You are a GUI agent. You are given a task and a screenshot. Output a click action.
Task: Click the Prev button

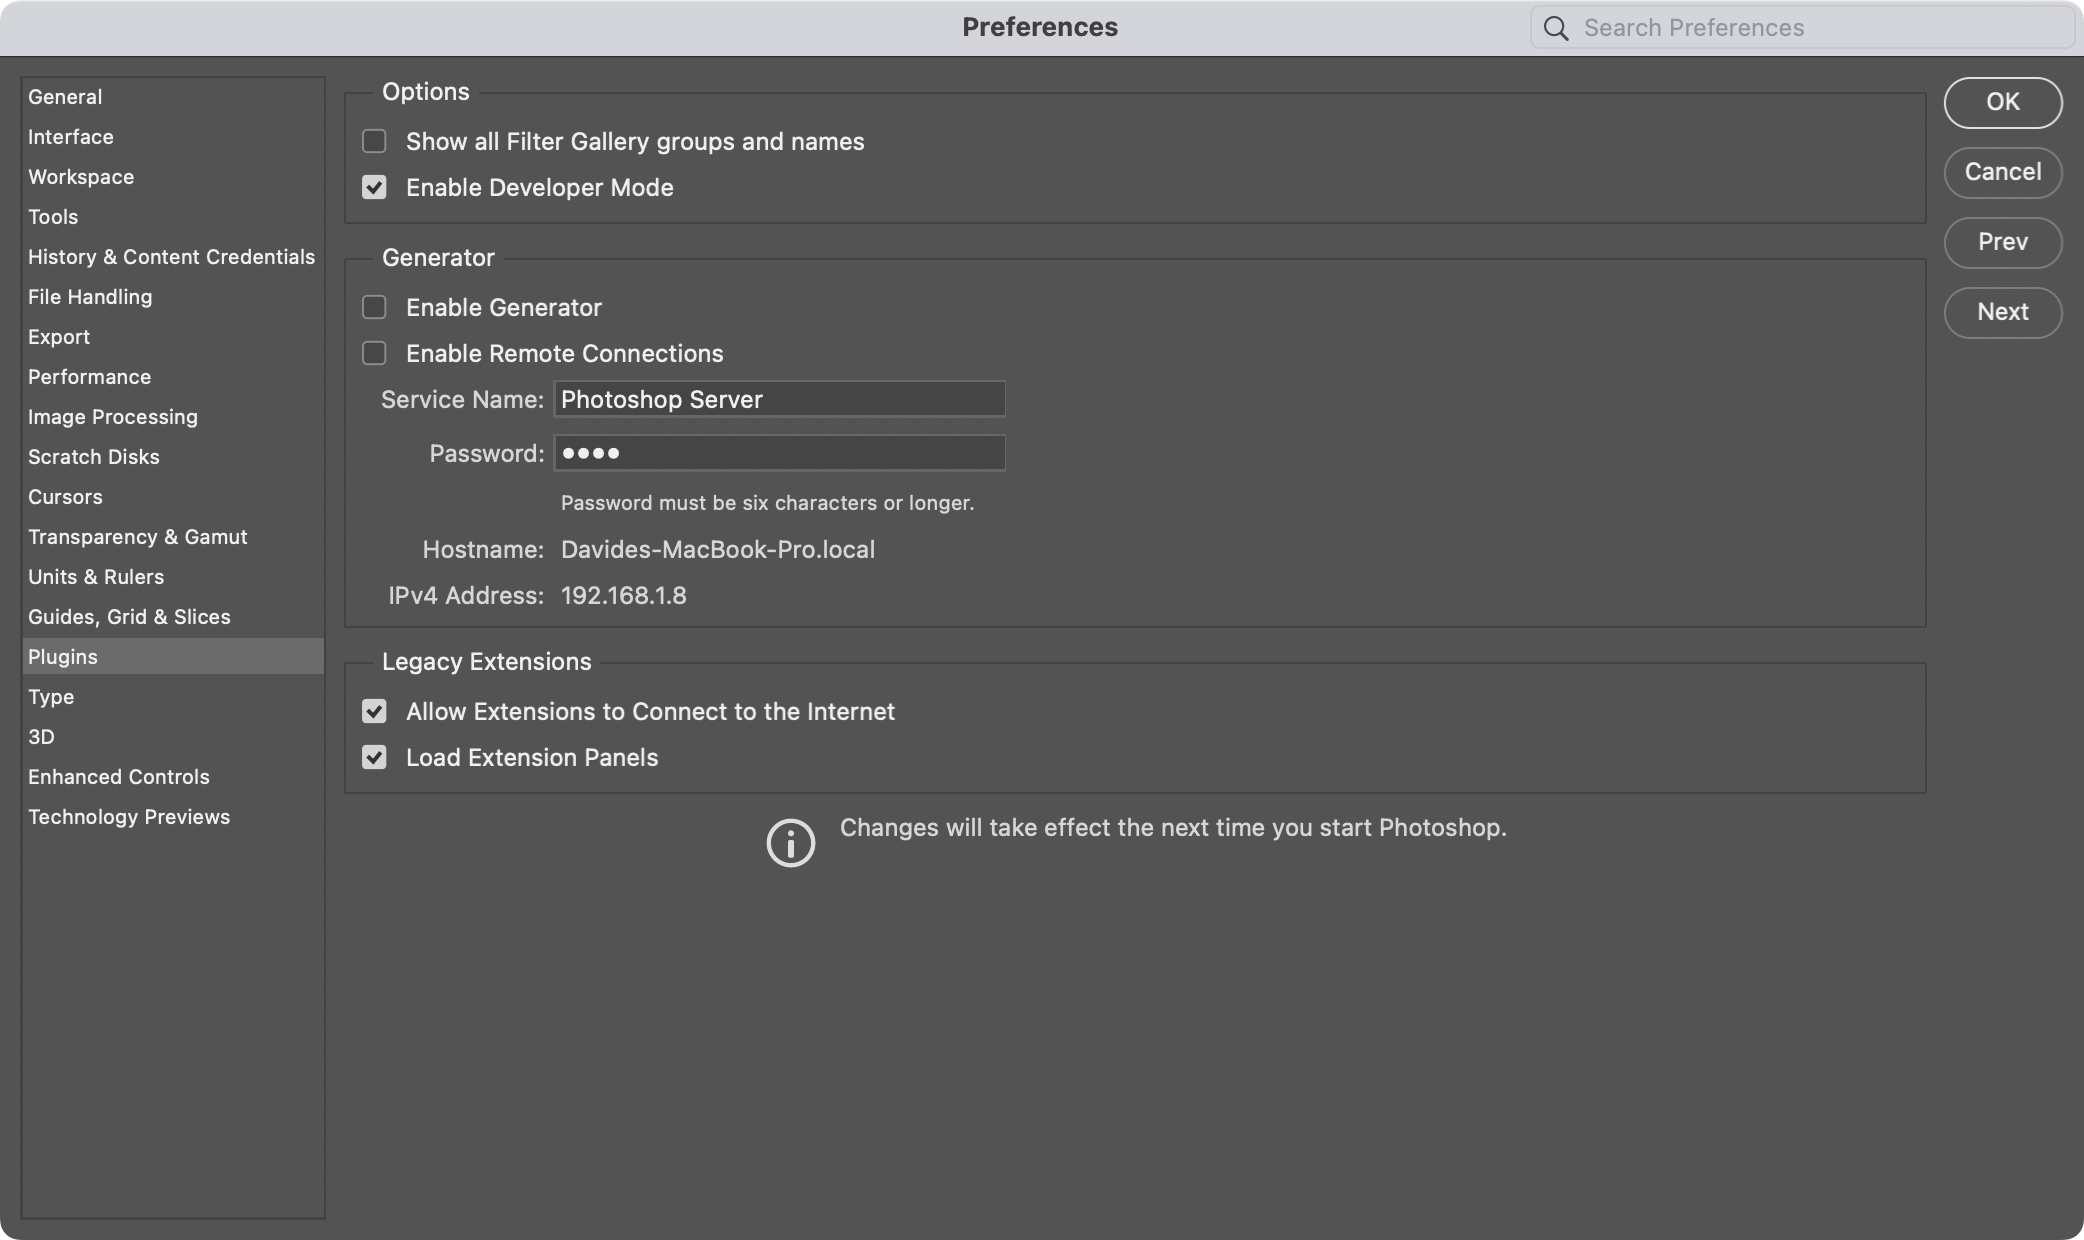point(2003,242)
